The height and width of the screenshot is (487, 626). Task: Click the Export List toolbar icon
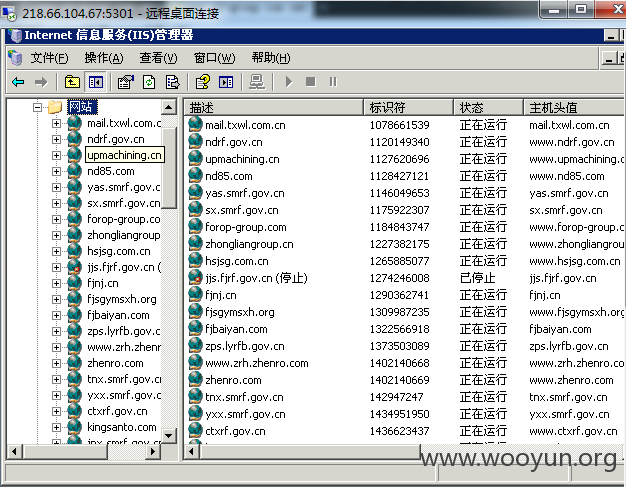[172, 82]
